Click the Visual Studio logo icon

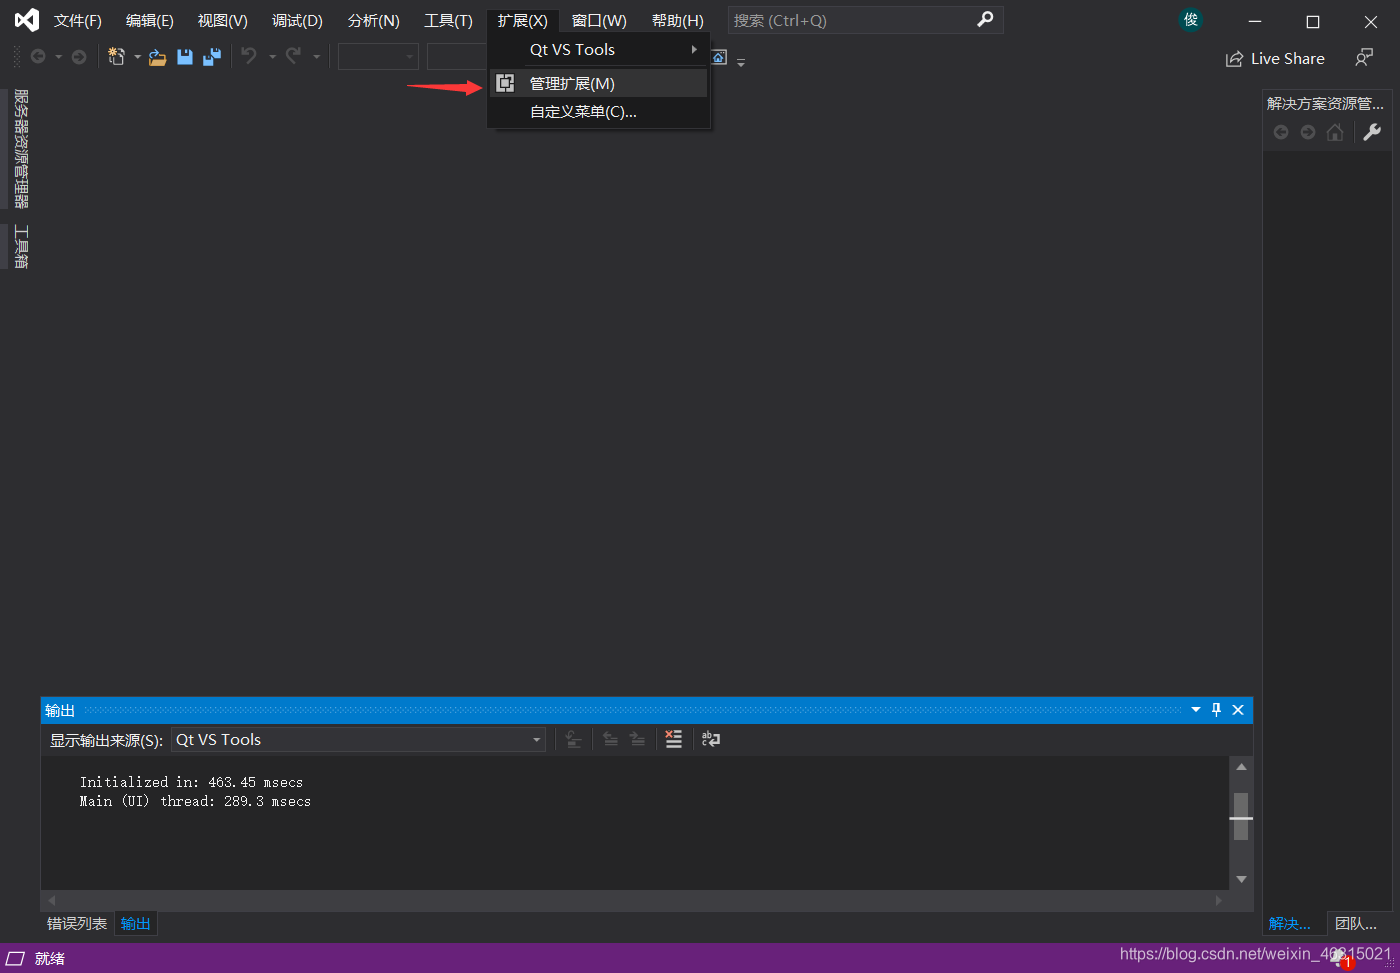click(27, 20)
